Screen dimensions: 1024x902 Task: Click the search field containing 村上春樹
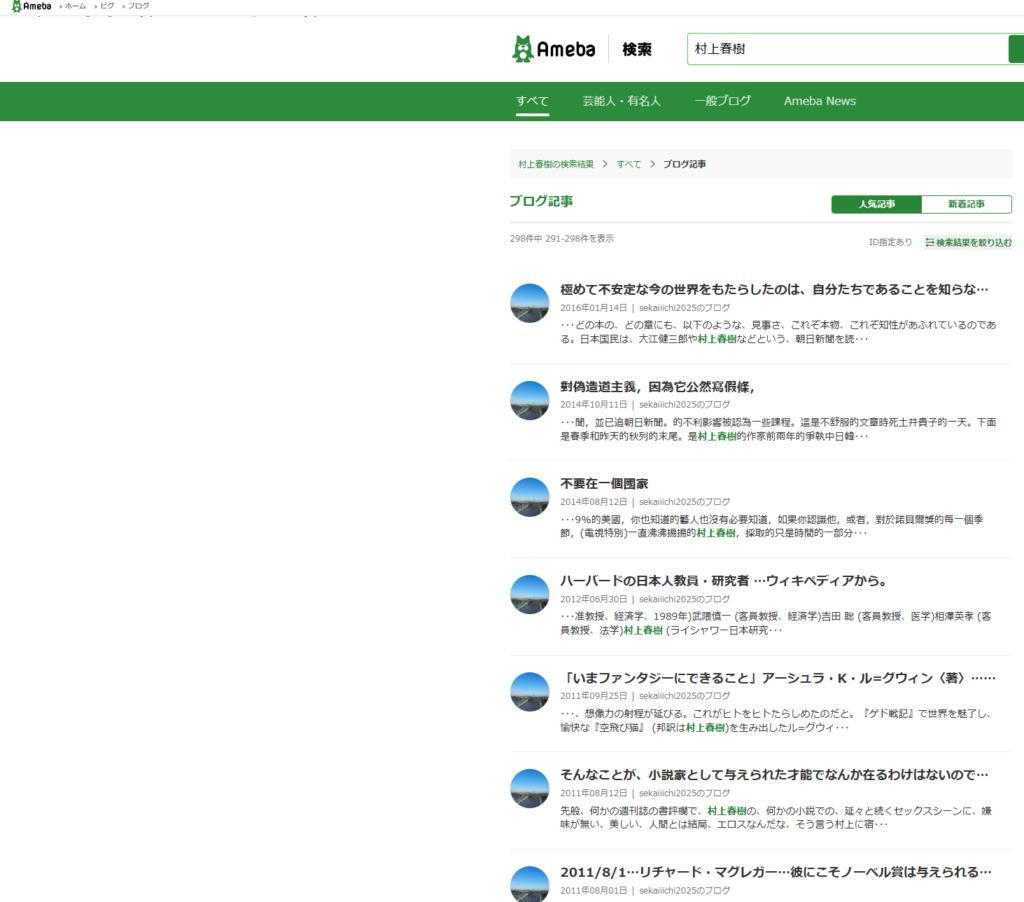848,49
